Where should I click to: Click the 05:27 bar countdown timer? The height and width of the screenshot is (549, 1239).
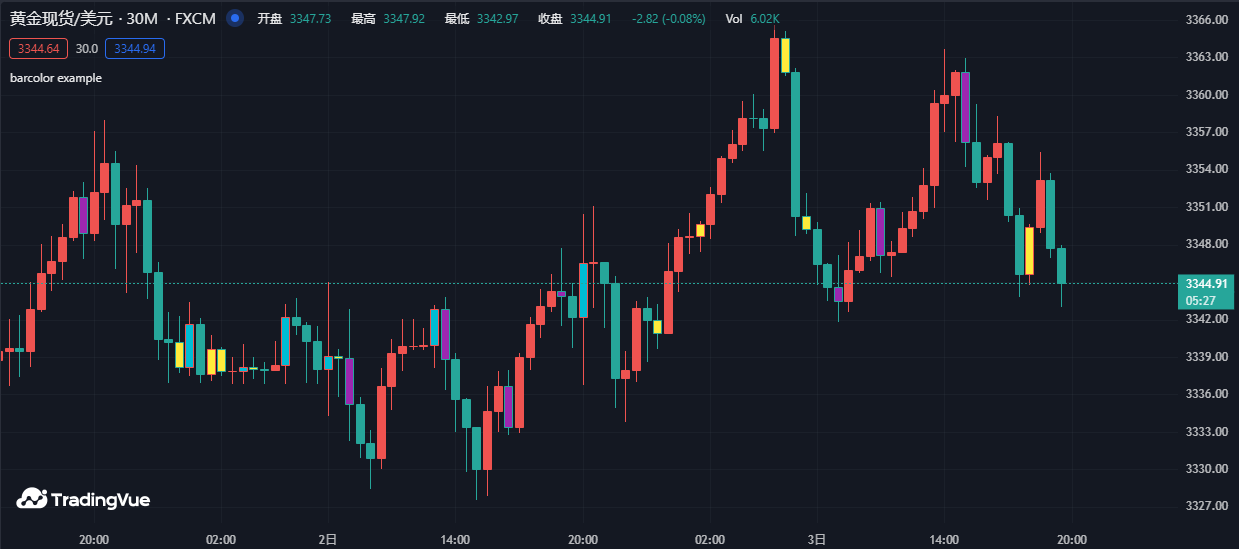tap(1200, 300)
